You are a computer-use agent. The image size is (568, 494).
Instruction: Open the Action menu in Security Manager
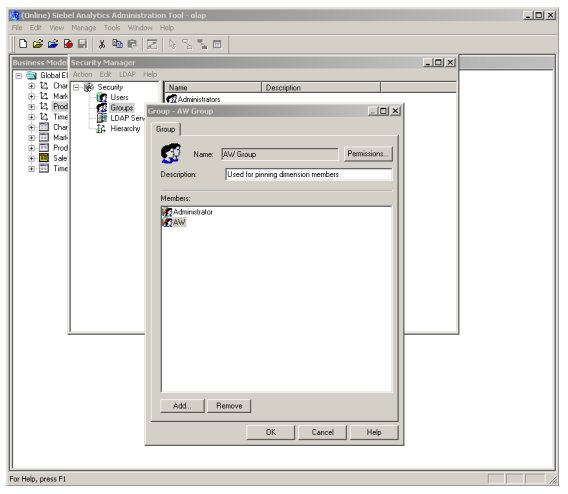[83, 74]
